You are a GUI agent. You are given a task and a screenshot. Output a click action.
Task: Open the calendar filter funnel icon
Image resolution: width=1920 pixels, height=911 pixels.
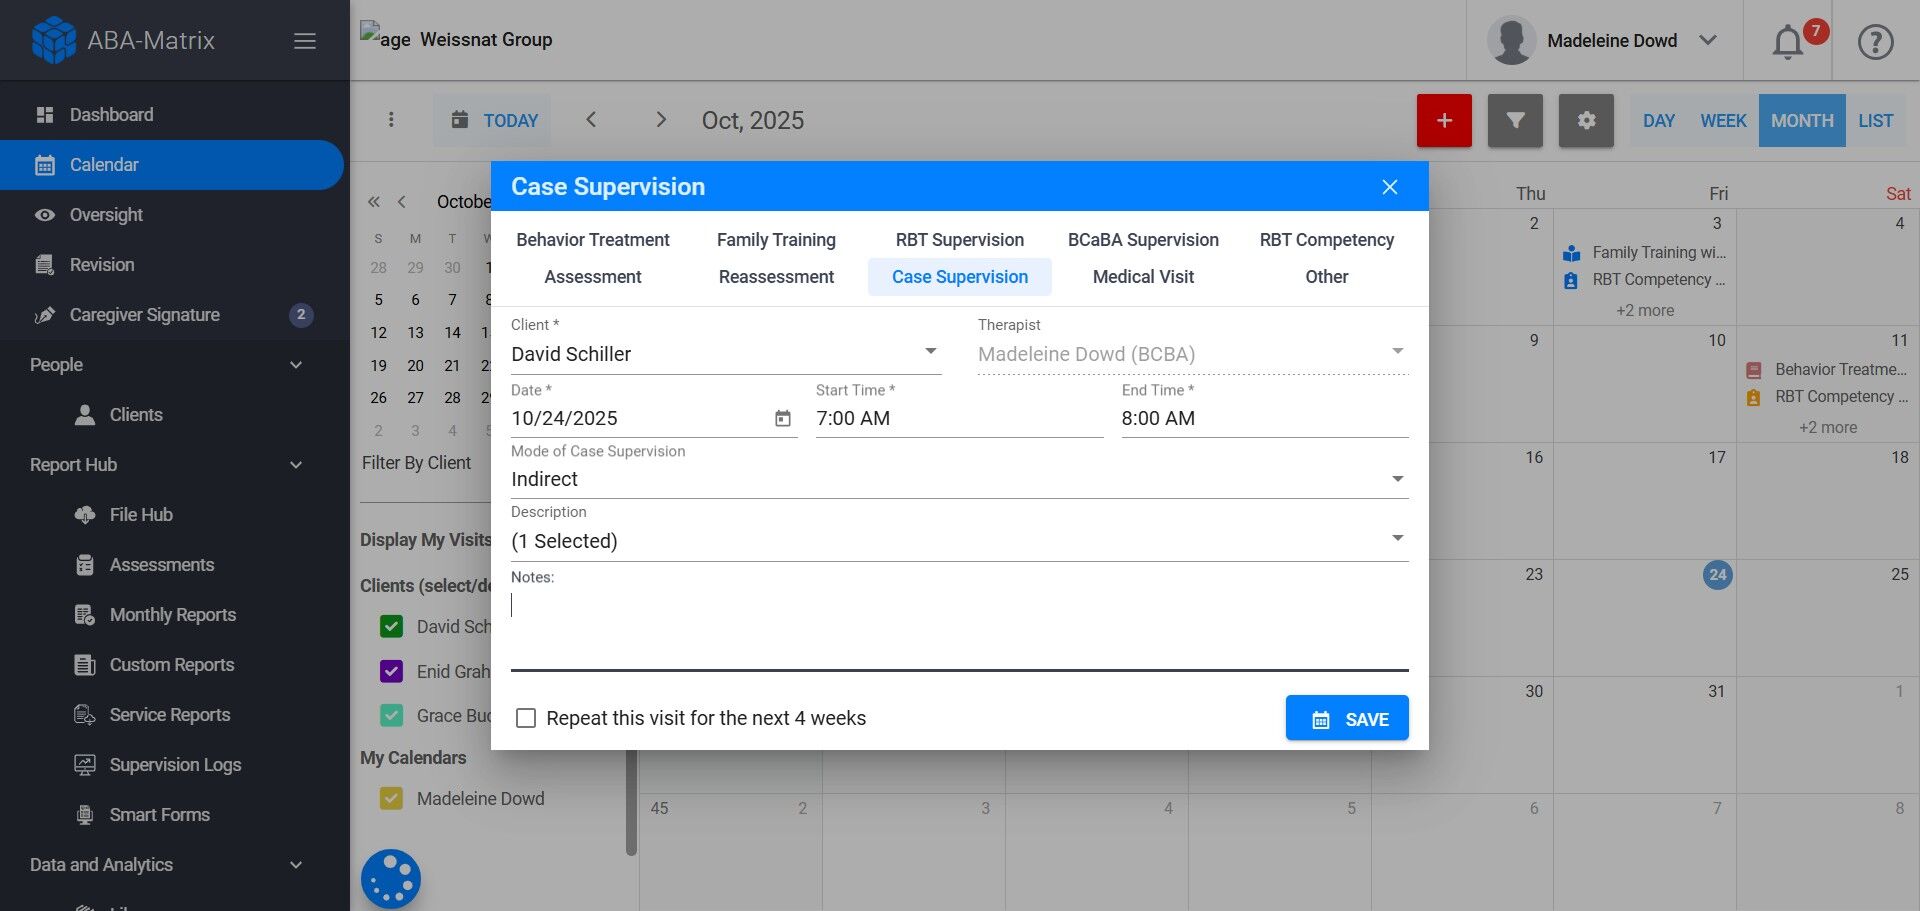[1515, 121]
